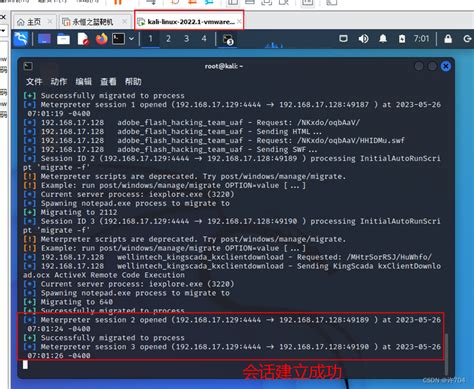Click '07:01:24 -0400' timestamp text

point(59,329)
